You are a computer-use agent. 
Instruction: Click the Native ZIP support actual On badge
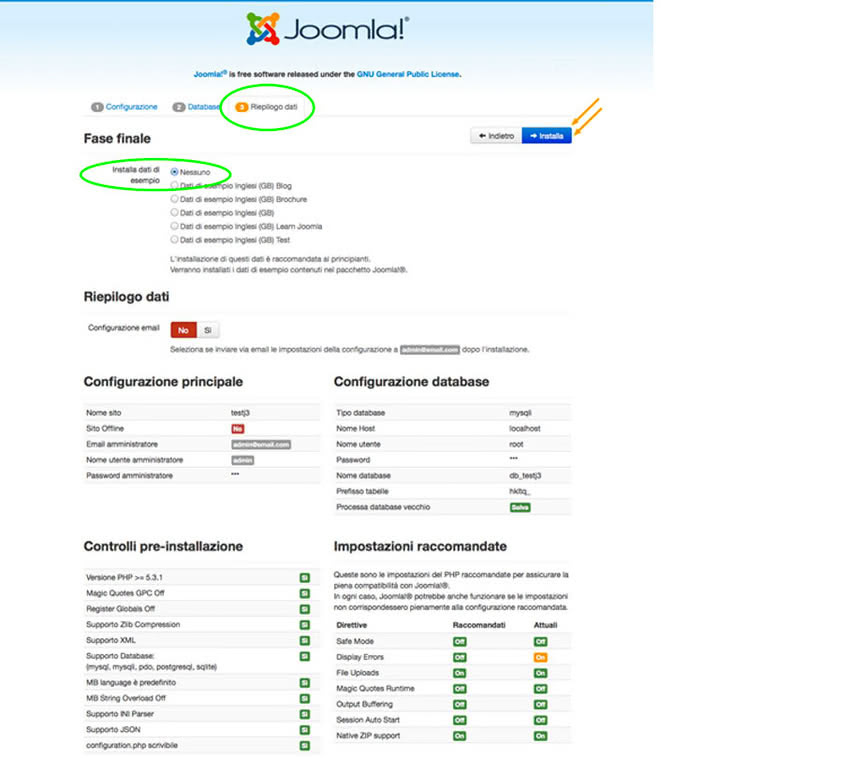[540, 736]
